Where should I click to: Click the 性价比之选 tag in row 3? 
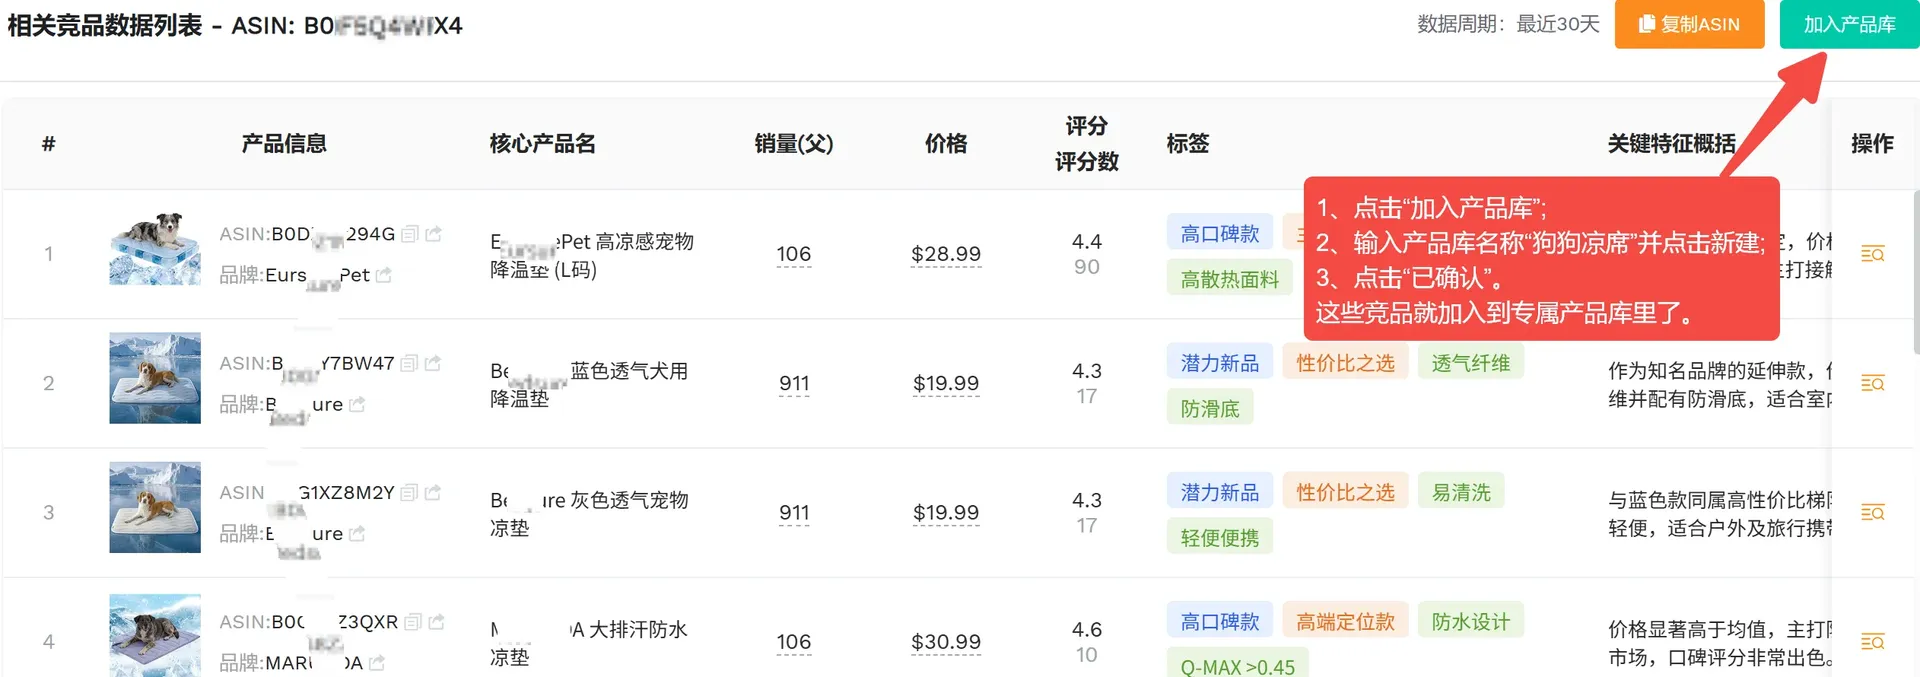tap(1346, 492)
